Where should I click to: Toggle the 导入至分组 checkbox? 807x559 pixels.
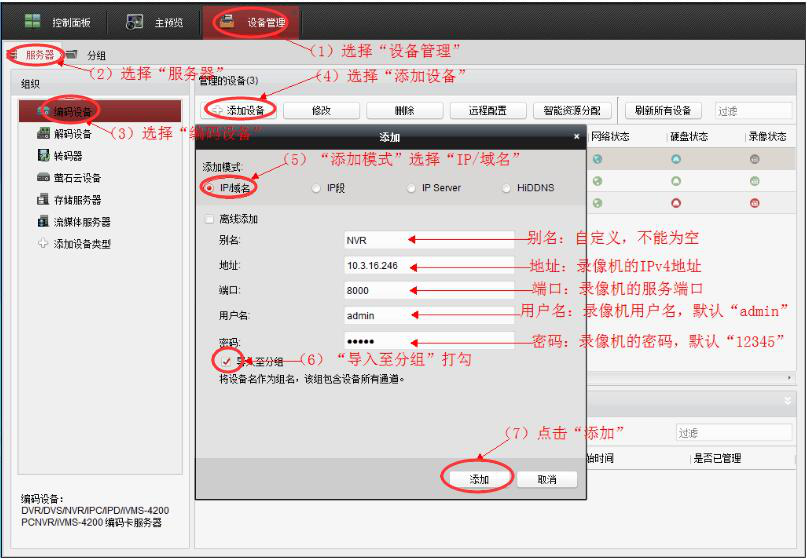click(226, 361)
